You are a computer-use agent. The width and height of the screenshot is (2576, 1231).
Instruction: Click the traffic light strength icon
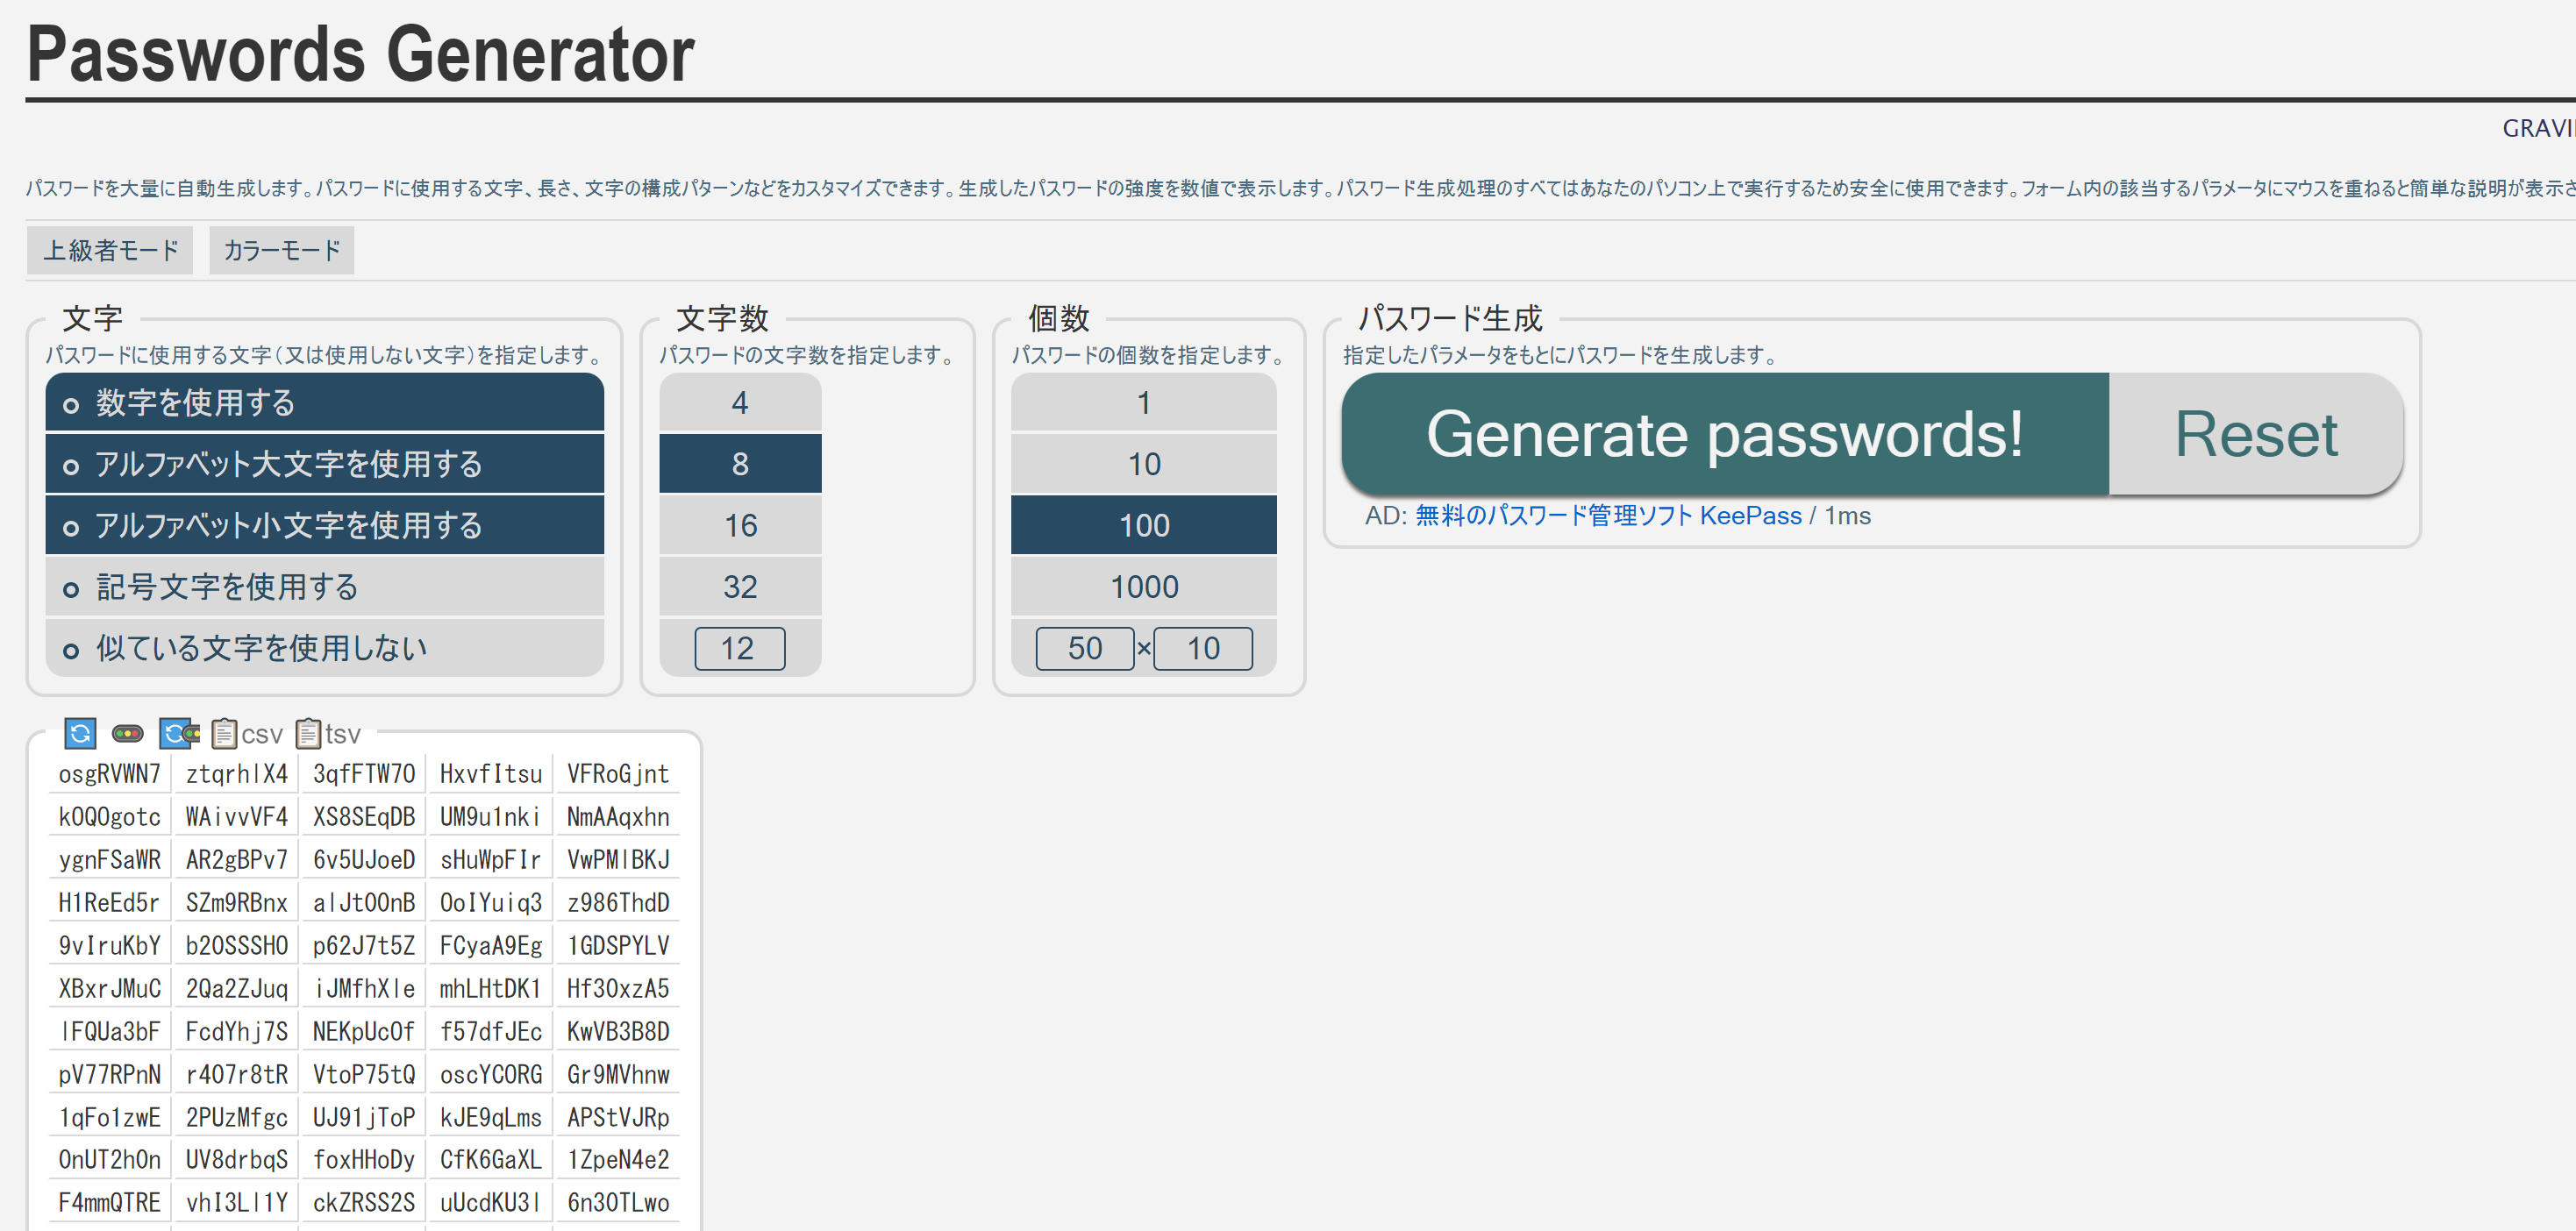click(x=127, y=734)
